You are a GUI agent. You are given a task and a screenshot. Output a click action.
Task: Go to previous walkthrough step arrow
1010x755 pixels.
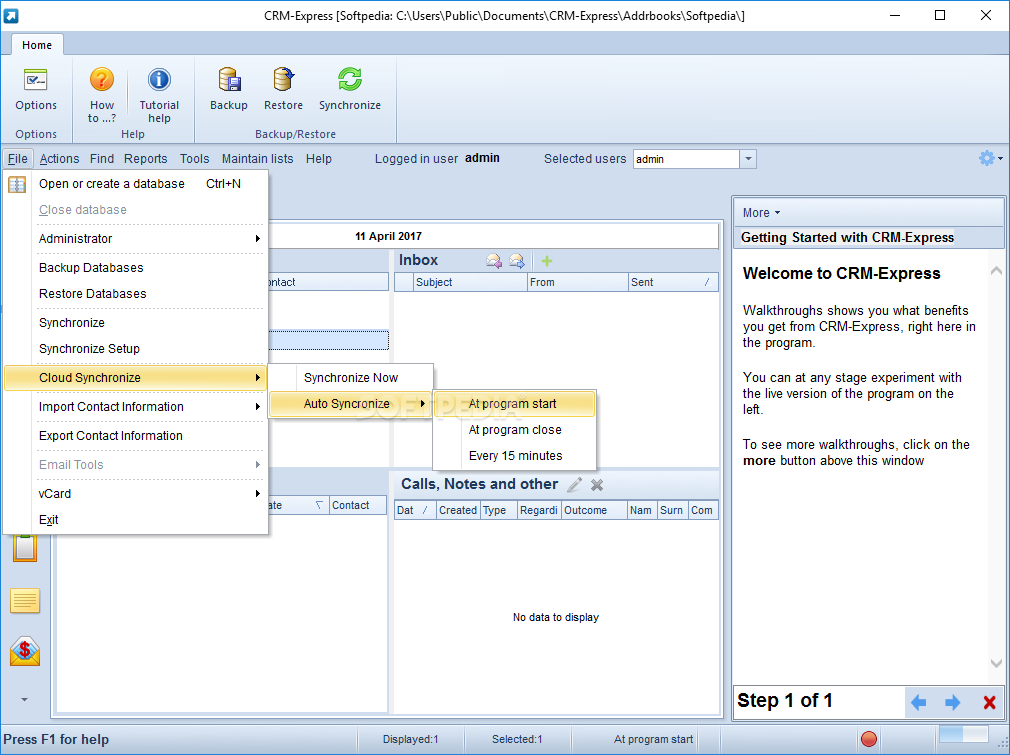919,702
